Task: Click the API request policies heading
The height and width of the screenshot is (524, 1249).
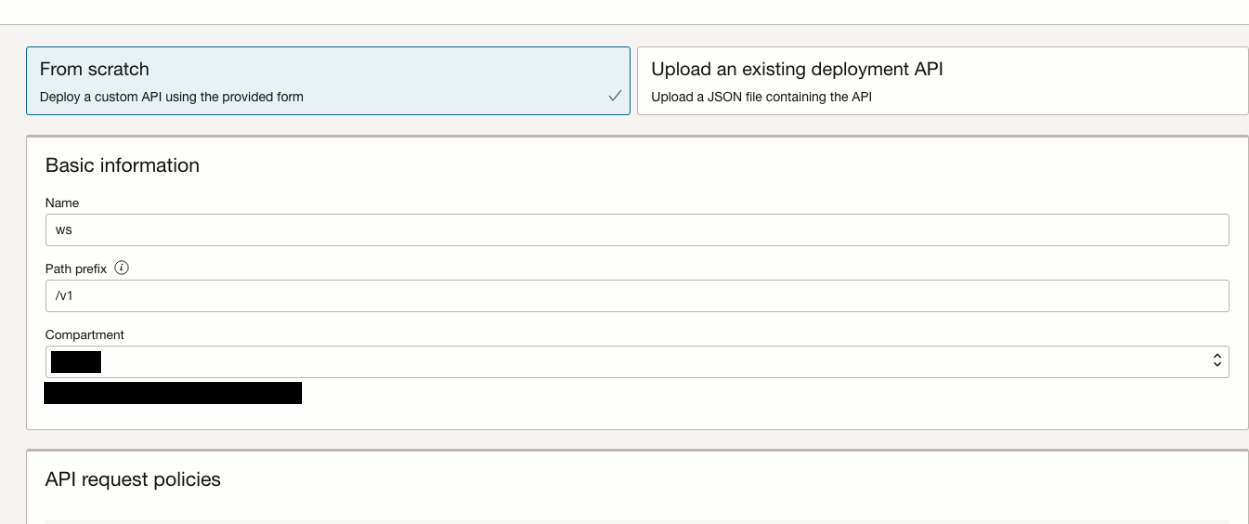Action: pos(133,480)
